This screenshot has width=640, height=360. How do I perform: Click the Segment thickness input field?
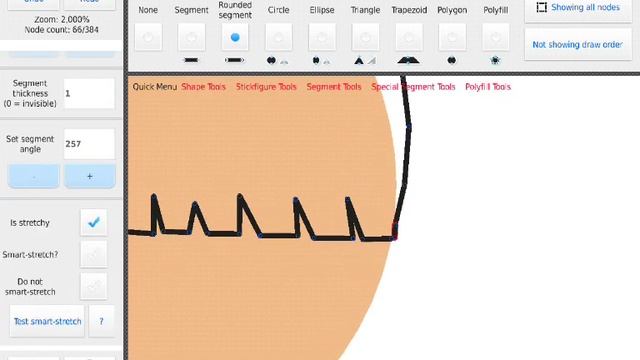(89, 93)
